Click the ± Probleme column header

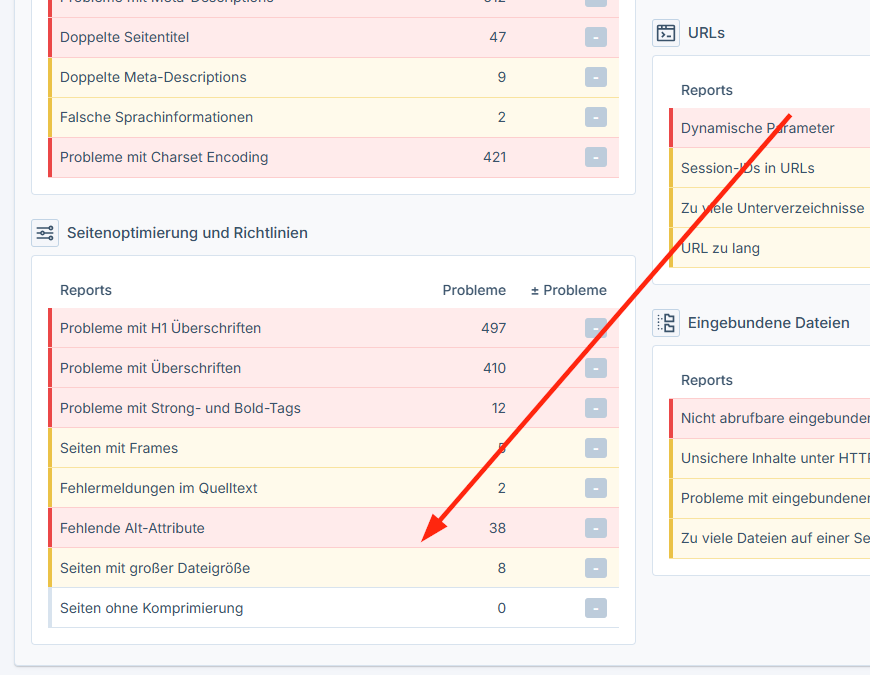click(568, 290)
